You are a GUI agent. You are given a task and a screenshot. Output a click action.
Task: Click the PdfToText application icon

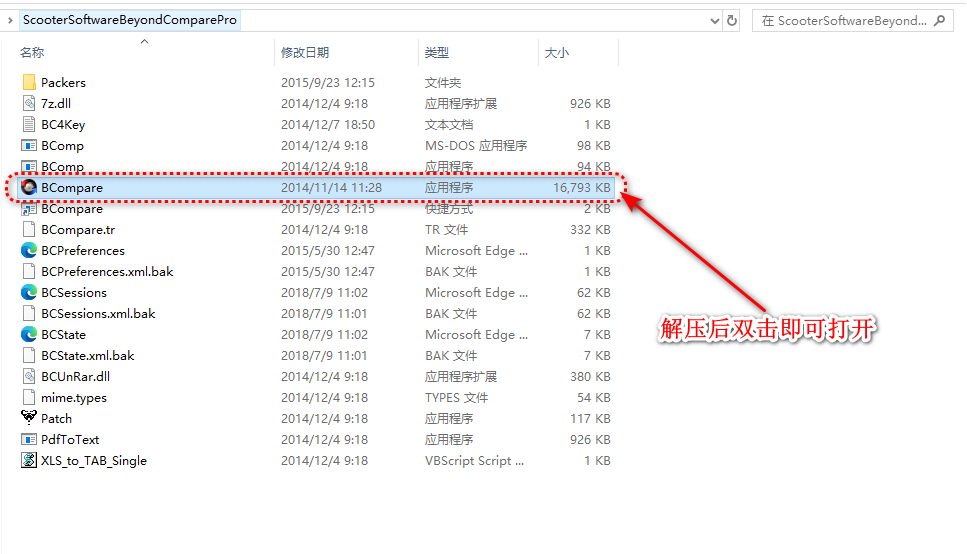tap(29, 439)
